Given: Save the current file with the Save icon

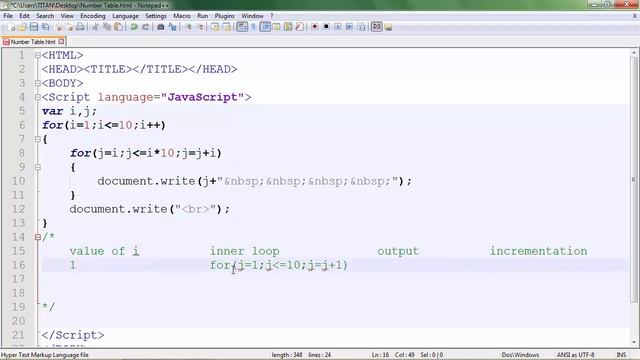Looking at the screenshot, I should [34, 27].
